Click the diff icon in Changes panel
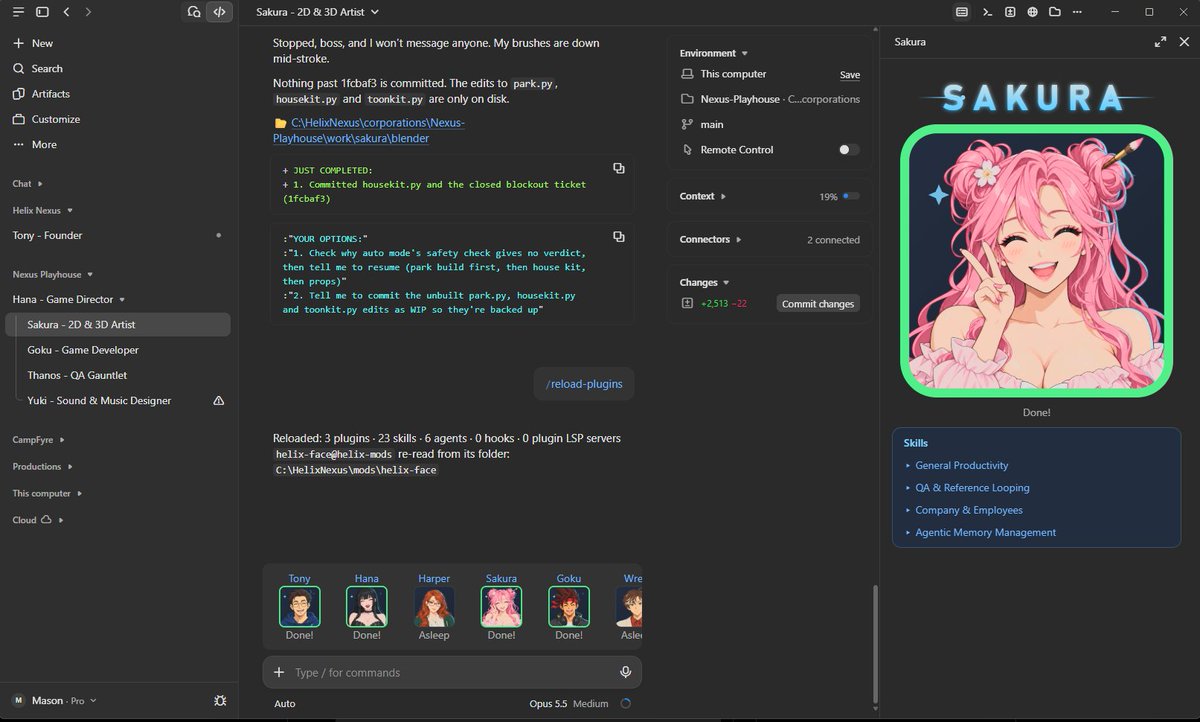The image size is (1200, 722). (687, 303)
